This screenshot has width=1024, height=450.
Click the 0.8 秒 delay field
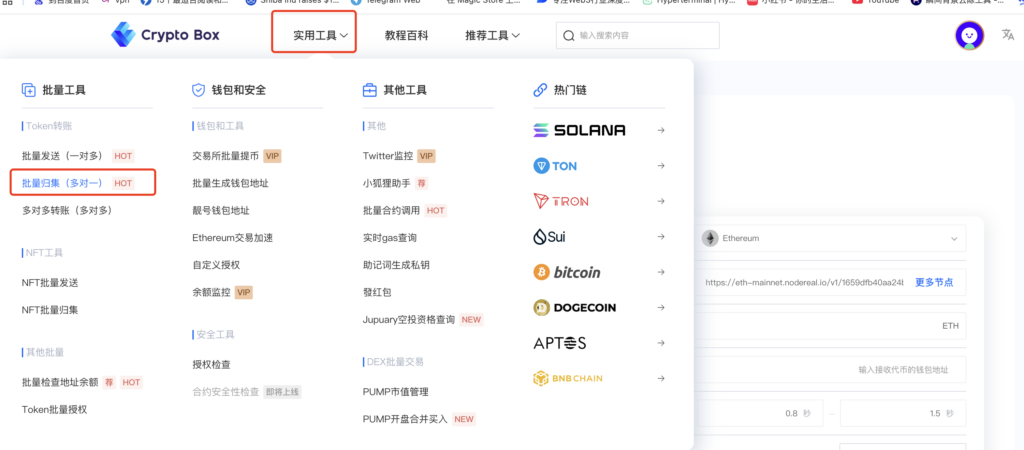coord(760,413)
